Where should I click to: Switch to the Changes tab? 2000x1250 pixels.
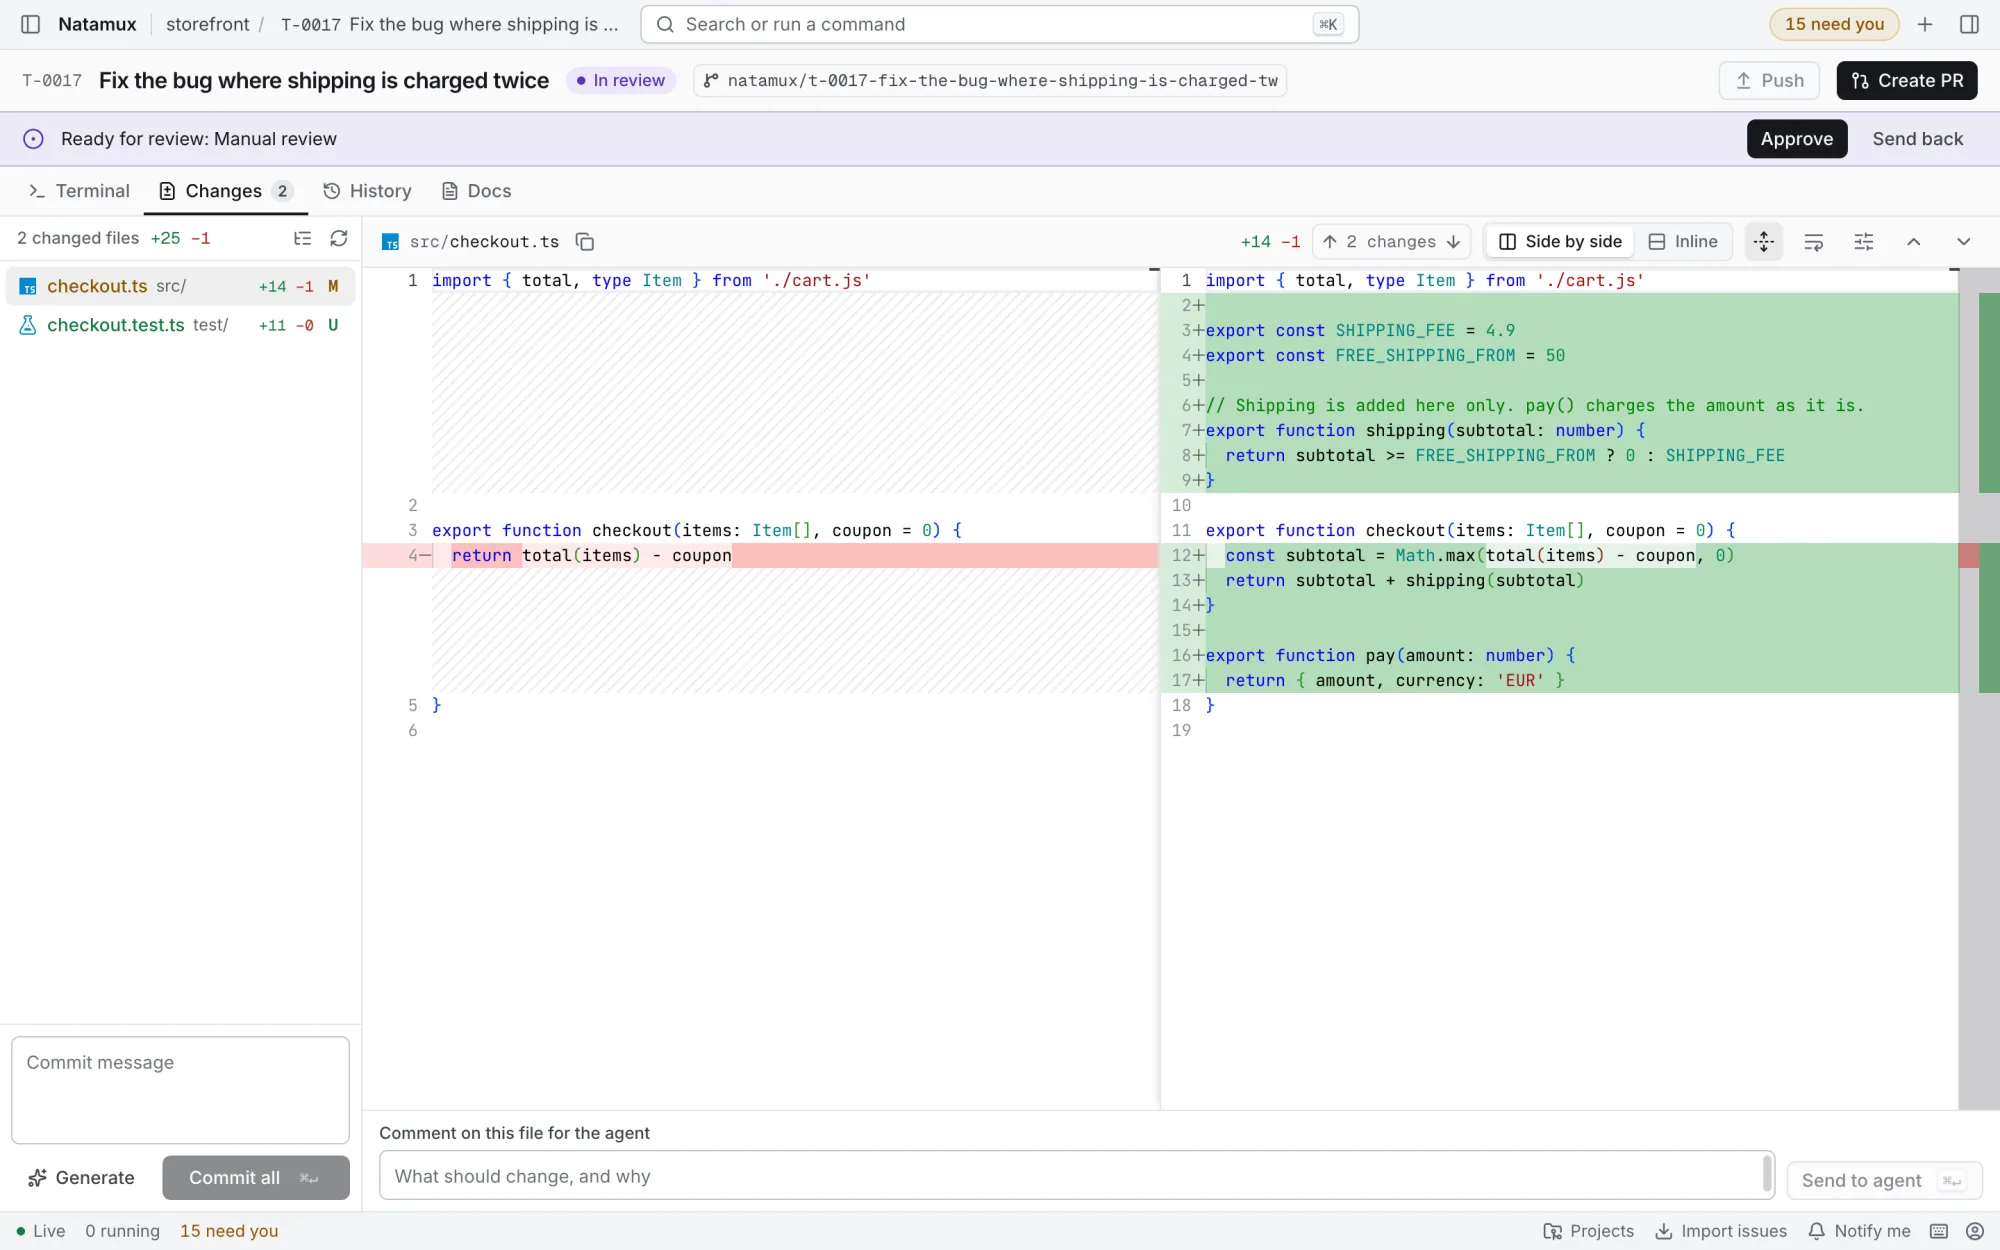pos(225,191)
